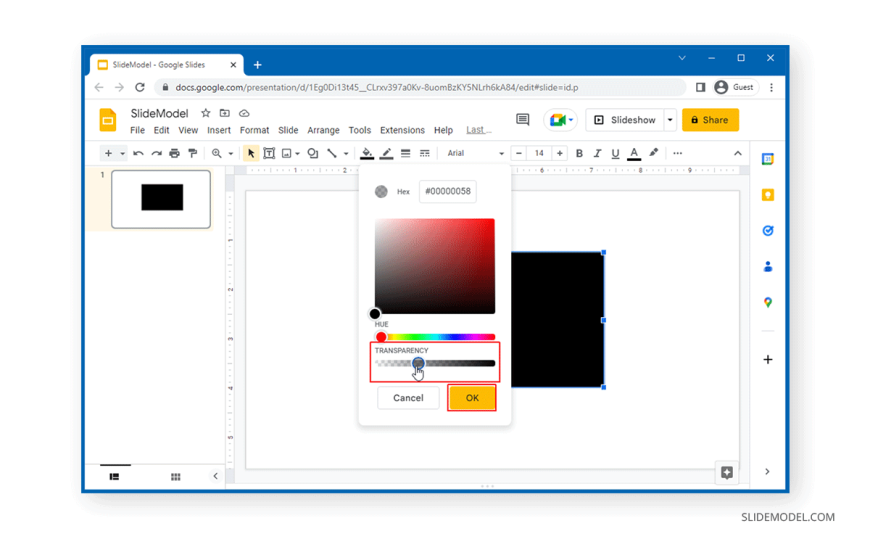Toggle bold formatting
Viewport: 870px width, 539px height.
[579, 154]
